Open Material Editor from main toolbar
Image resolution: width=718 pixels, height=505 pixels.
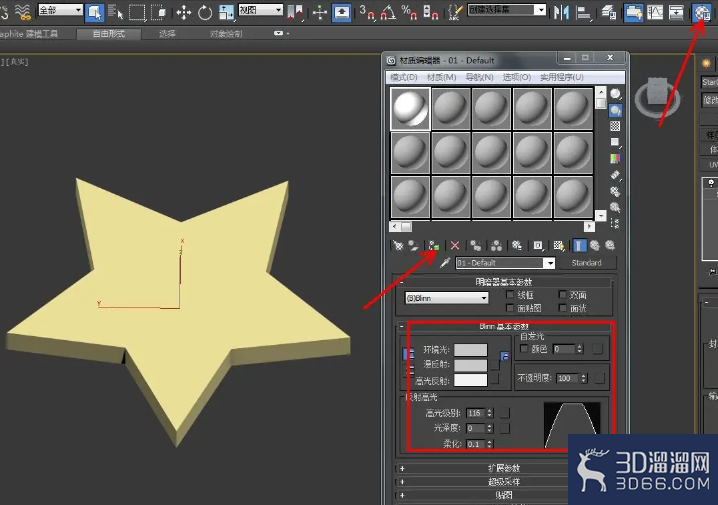click(x=702, y=12)
